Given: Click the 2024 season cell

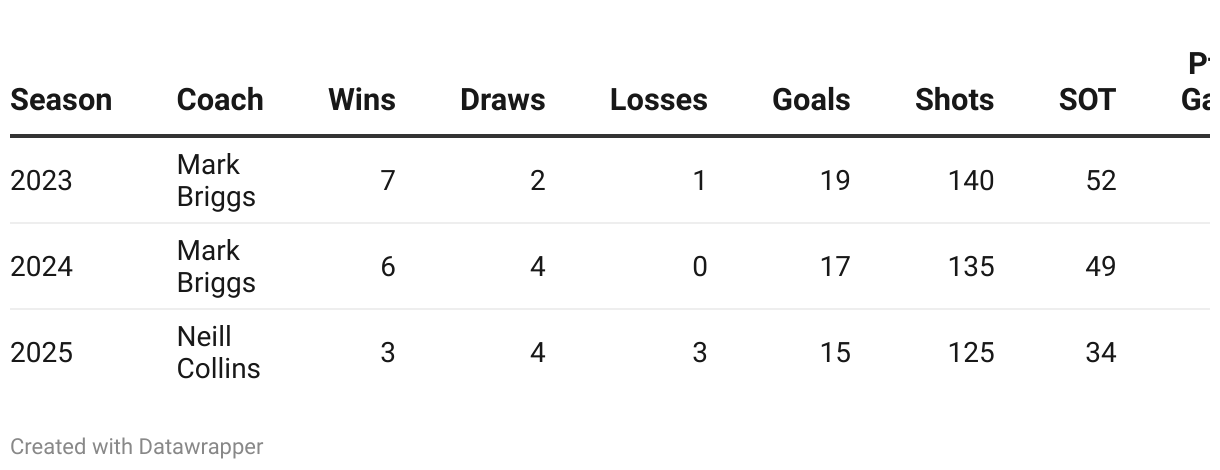Looking at the screenshot, I should pos(41,267).
